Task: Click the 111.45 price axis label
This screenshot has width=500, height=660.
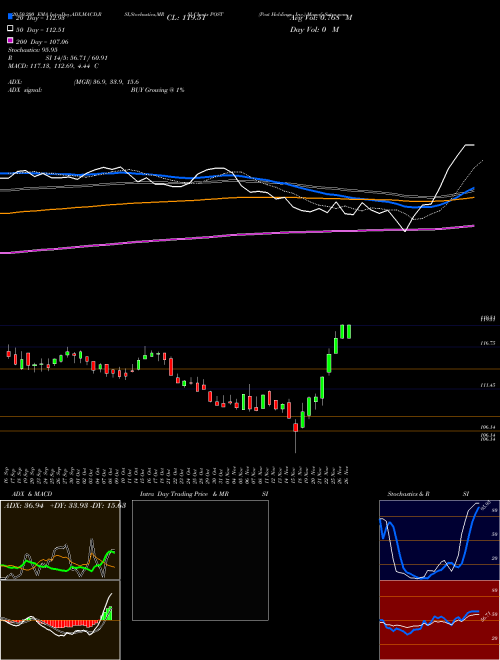Action: coord(487,385)
